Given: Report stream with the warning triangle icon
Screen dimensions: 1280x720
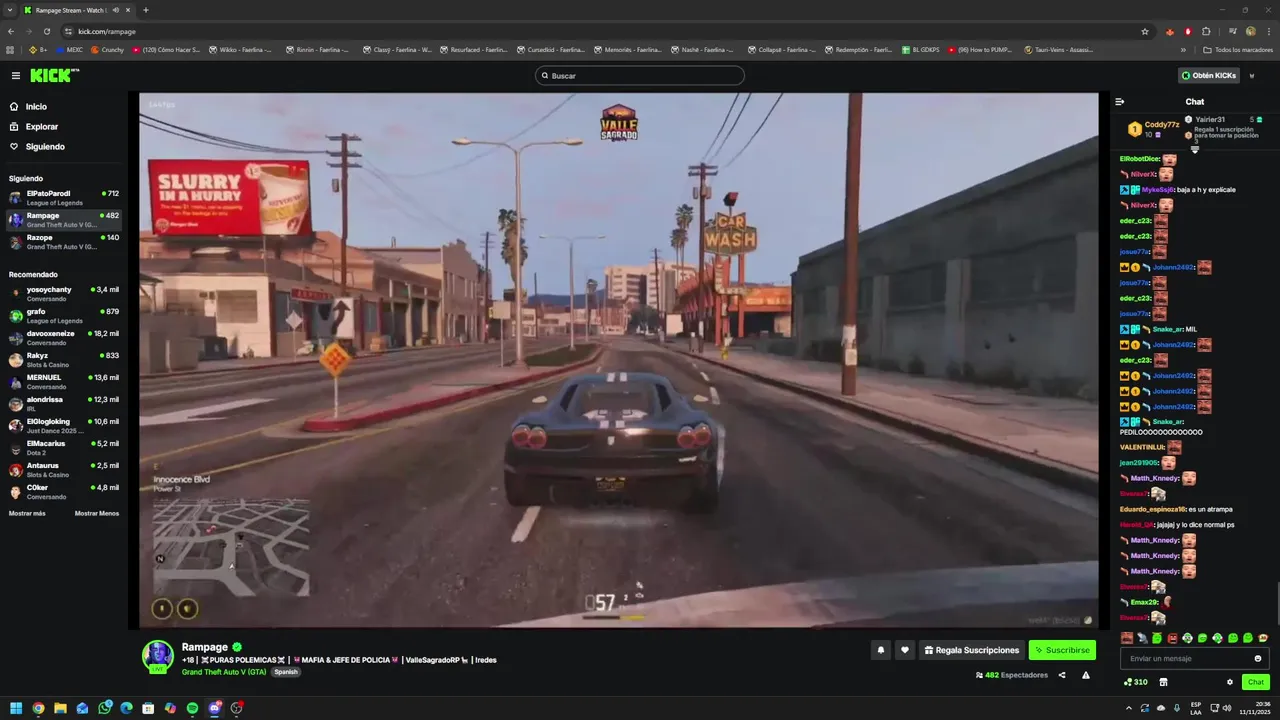Looking at the screenshot, I should (x=1086, y=675).
